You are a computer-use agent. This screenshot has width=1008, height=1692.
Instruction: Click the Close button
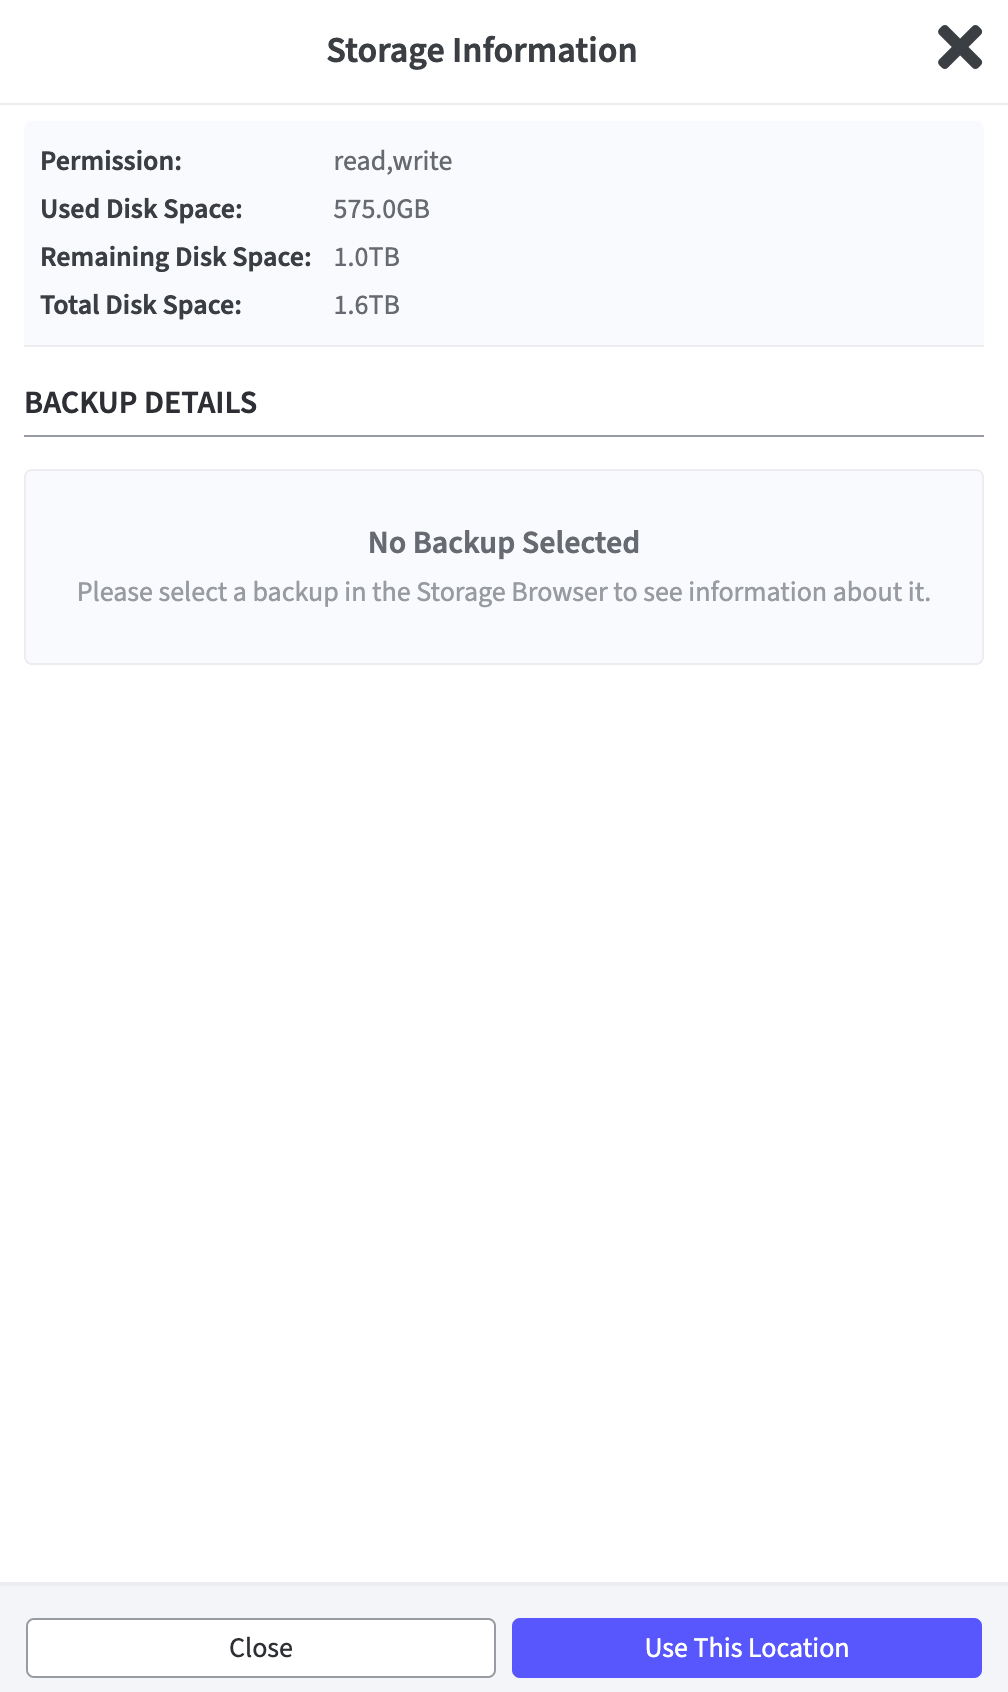pyautogui.click(x=262, y=1647)
